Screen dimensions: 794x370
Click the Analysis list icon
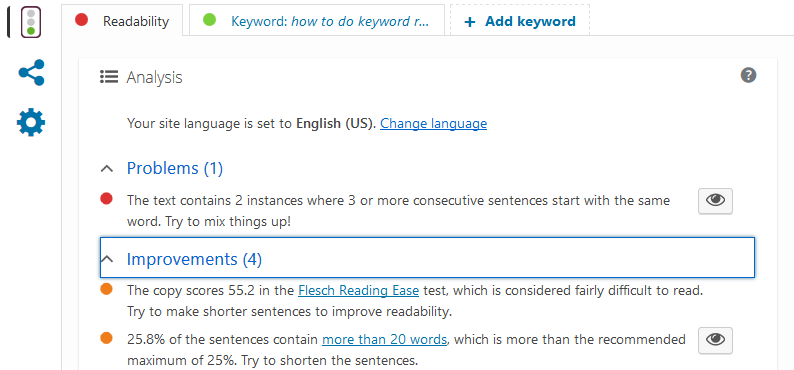pos(109,77)
